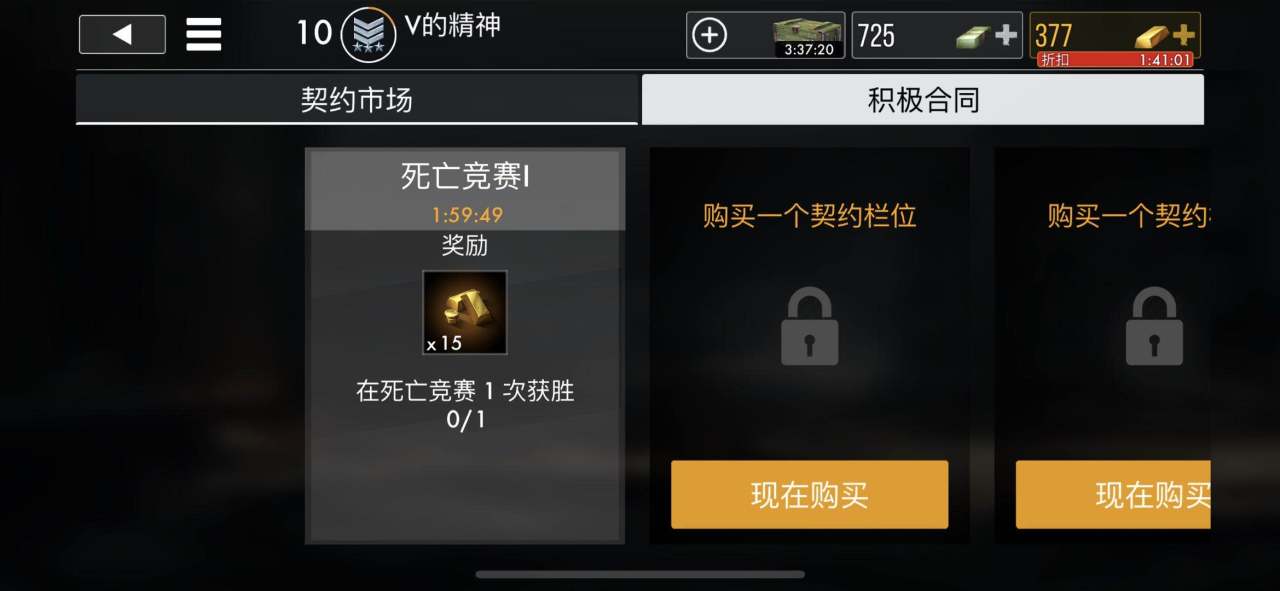Tap the 377 gold balance
Screen dimensions: 1280x591
click(x=1054, y=36)
